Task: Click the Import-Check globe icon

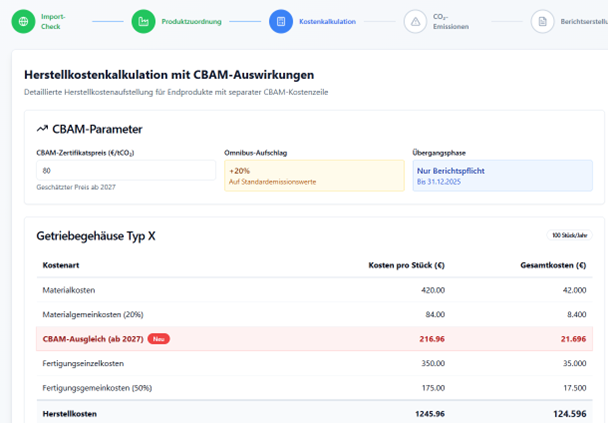Action: (23, 21)
